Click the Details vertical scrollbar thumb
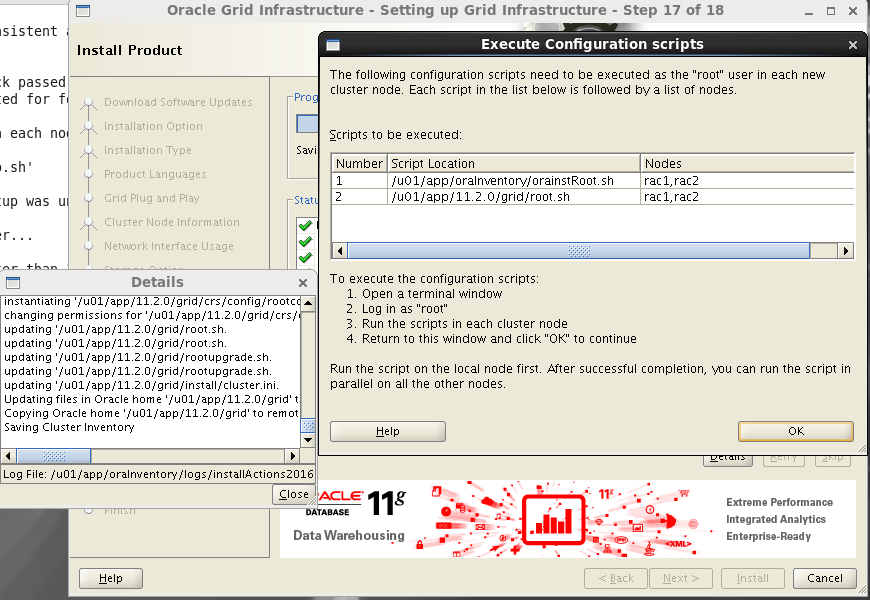The image size is (870, 600). tap(308, 426)
